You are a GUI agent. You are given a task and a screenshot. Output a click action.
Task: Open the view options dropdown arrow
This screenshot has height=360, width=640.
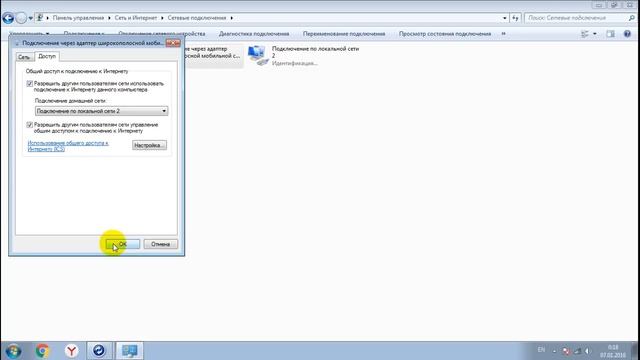pyautogui.click(x=594, y=34)
